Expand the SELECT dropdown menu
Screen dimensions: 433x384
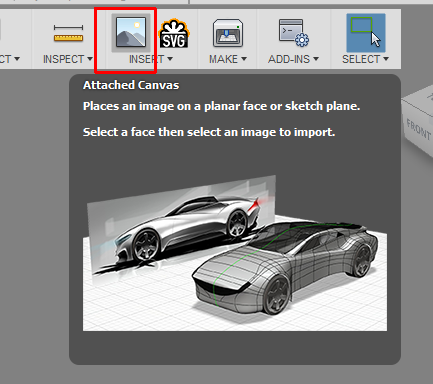365,59
